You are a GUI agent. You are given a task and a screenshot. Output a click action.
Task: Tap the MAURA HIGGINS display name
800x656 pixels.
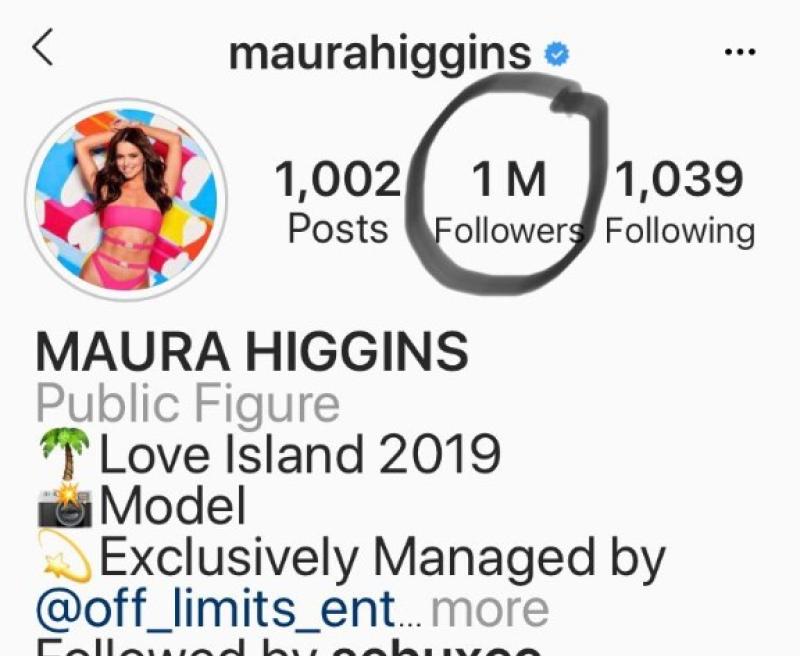pyautogui.click(x=252, y=351)
